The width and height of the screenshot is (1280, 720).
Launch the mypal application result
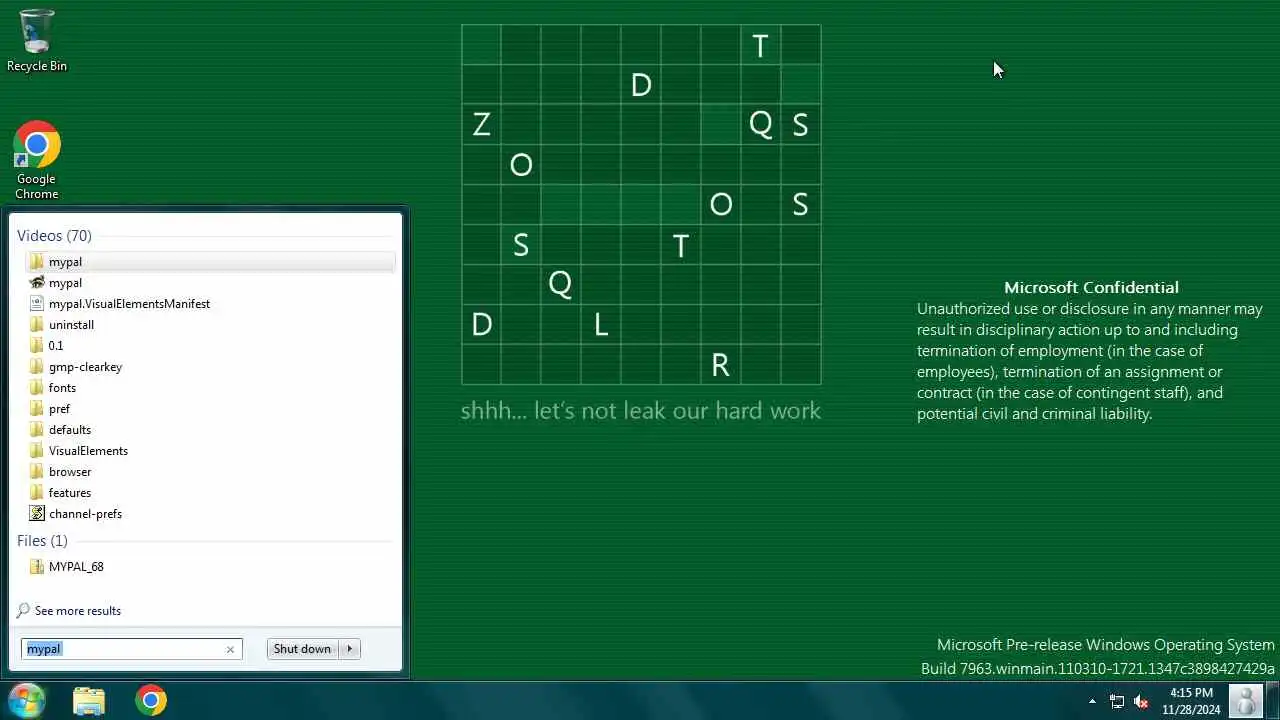click(x=210, y=283)
